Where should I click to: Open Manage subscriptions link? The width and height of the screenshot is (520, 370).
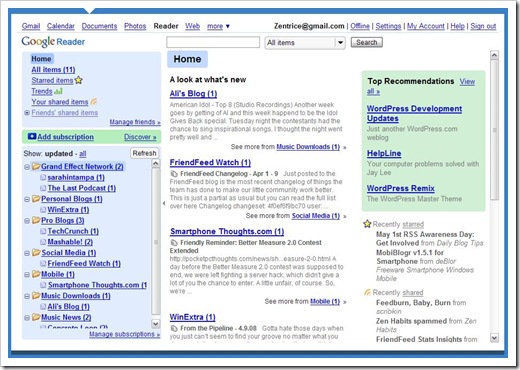tap(124, 334)
